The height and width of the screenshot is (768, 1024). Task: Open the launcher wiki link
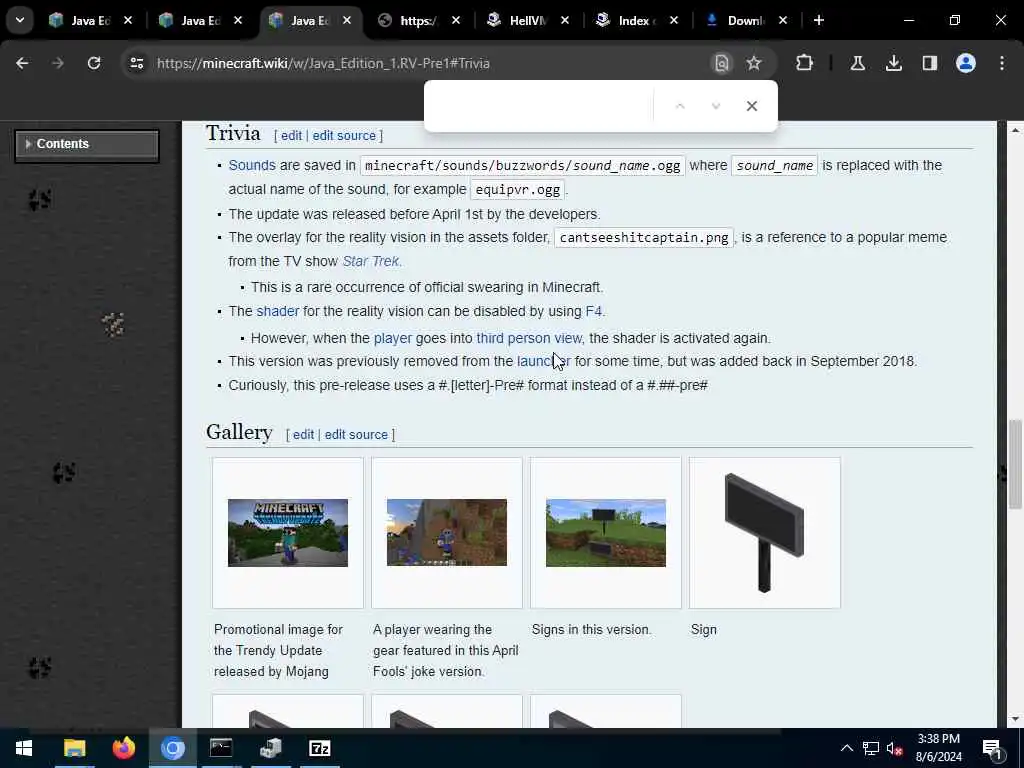543,361
